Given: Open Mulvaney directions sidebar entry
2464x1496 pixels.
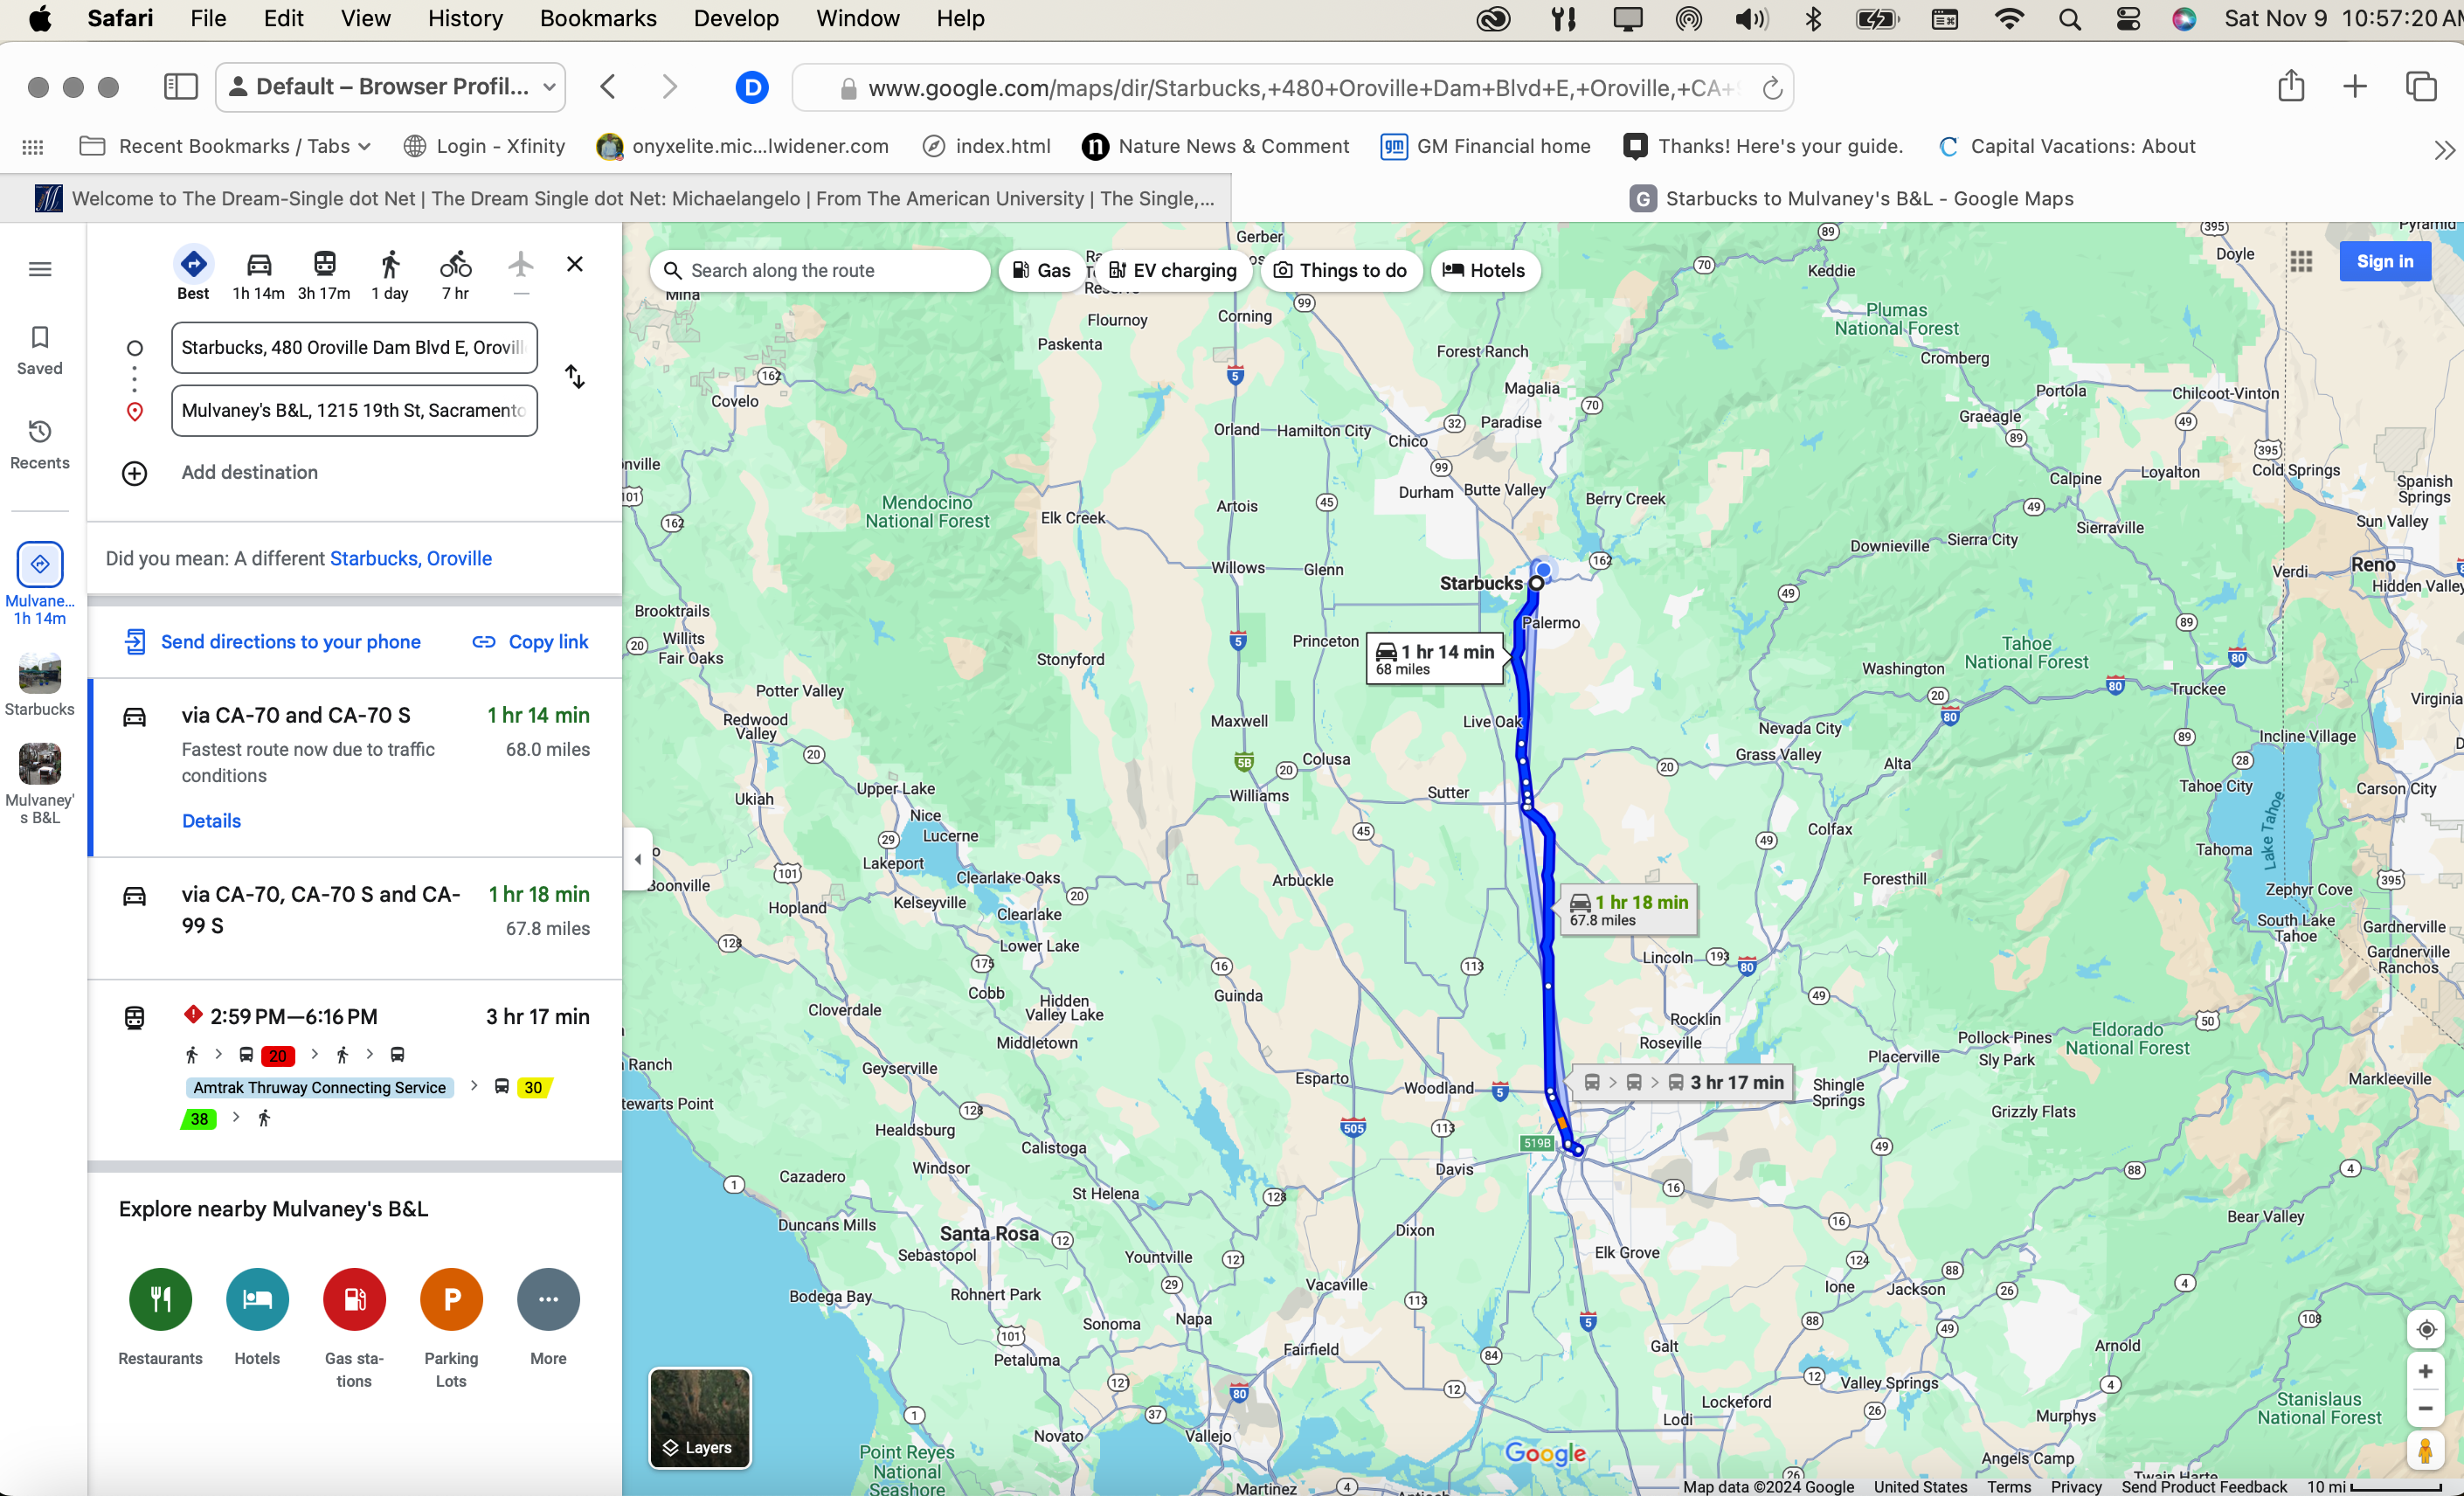Looking at the screenshot, I should coord(40,584).
